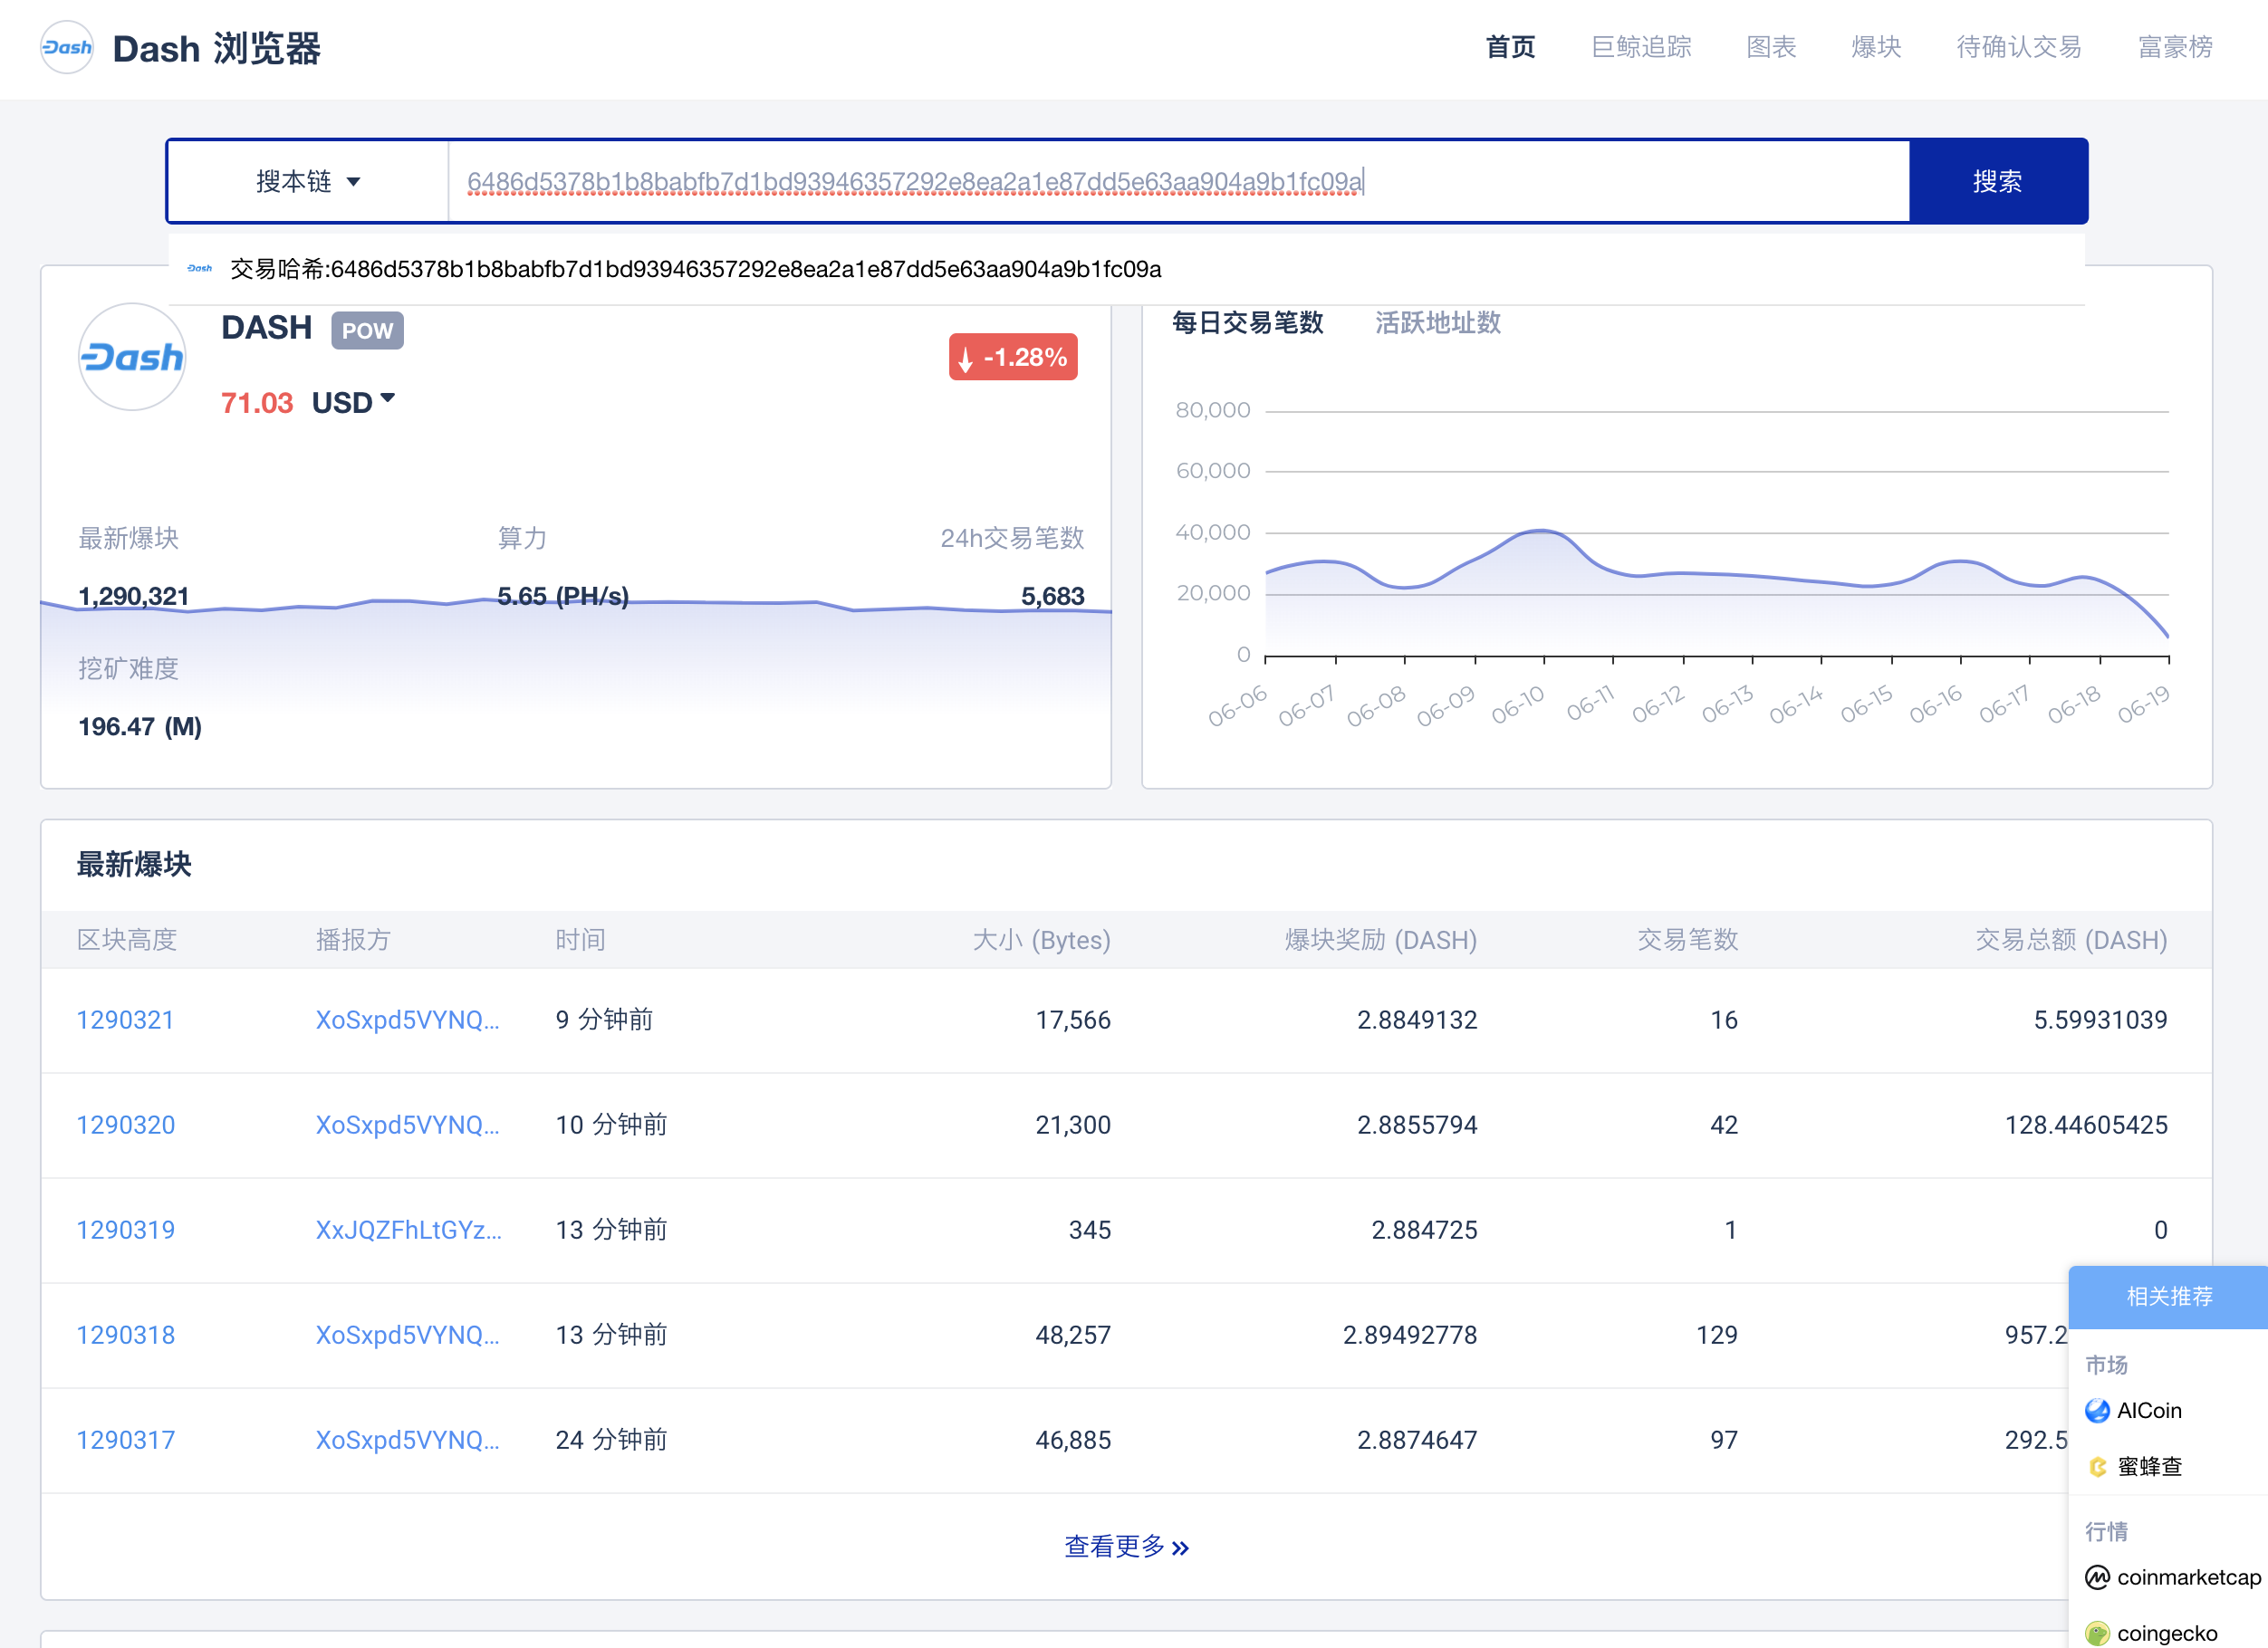Open the 搜本链 chain selector dropdown

[308, 181]
